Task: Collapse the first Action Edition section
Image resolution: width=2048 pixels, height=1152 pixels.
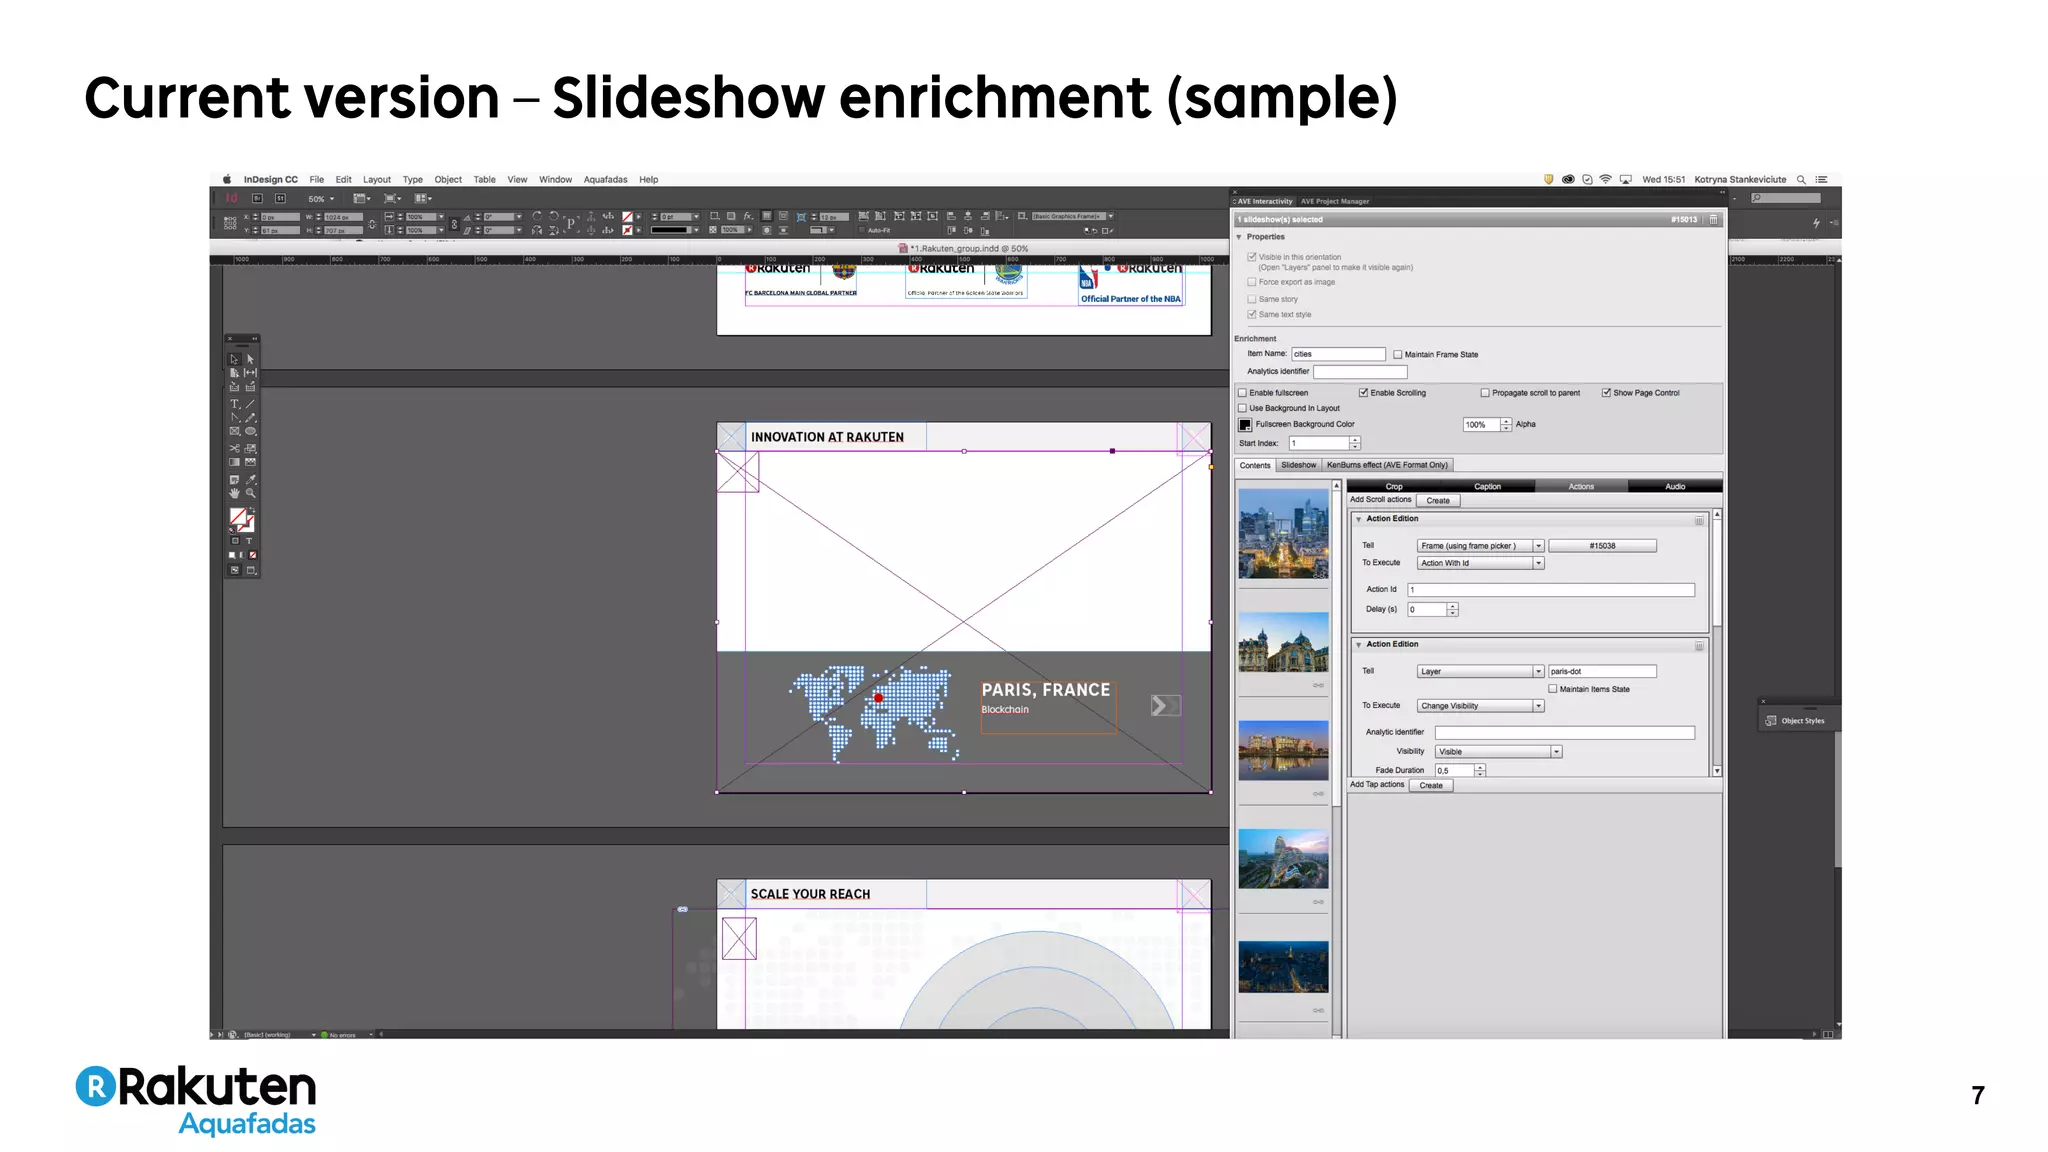Action: (x=1358, y=519)
